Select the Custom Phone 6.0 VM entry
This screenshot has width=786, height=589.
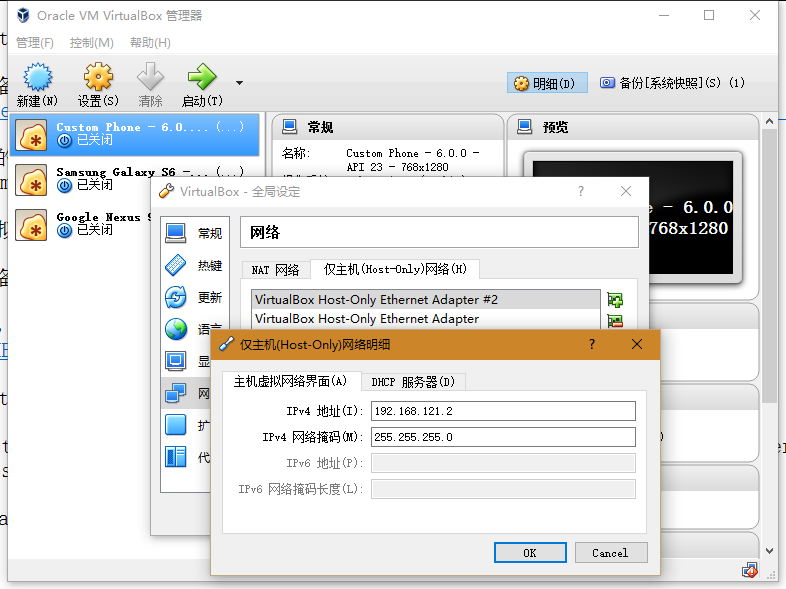[x=135, y=135]
